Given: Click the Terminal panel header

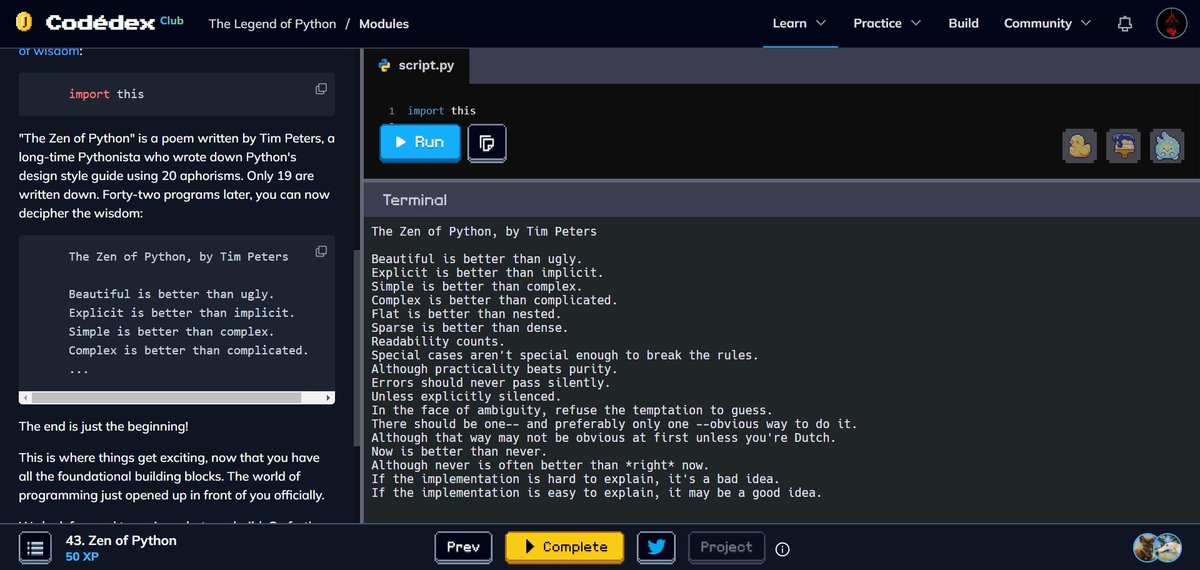Looking at the screenshot, I should pos(781,200).
